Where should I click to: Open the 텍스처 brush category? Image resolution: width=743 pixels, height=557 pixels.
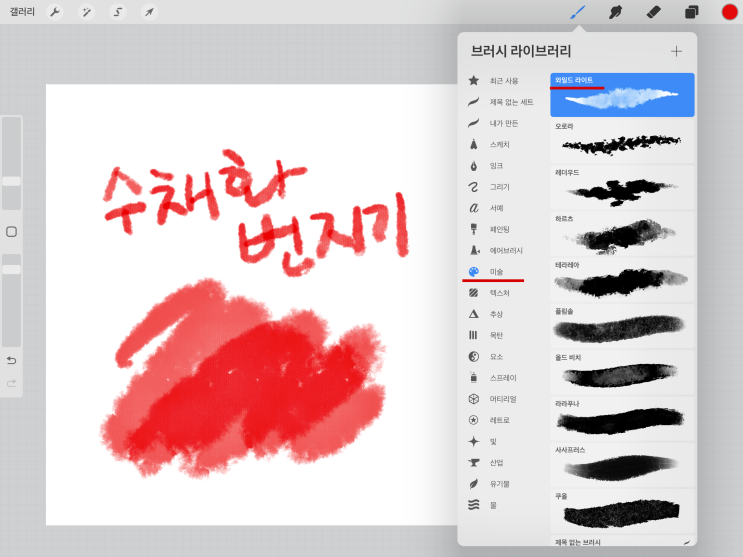coord(501,293)
